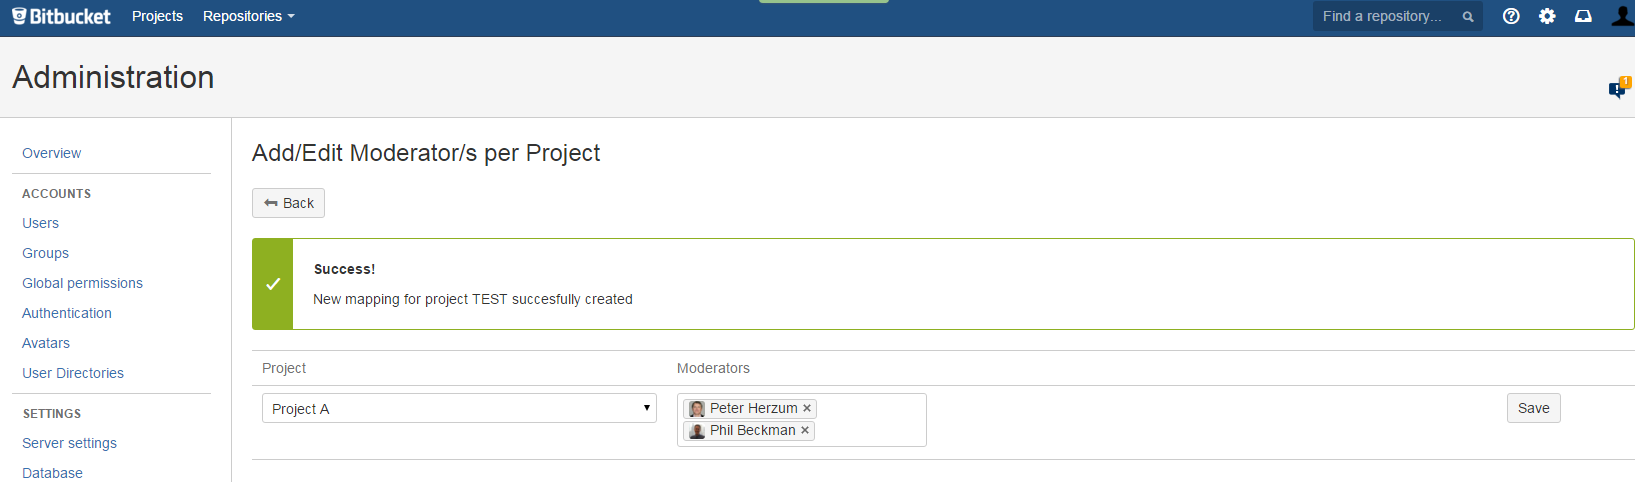Open the inbox tray icon
The image size is (1635, 482).
click(1583, 16)
